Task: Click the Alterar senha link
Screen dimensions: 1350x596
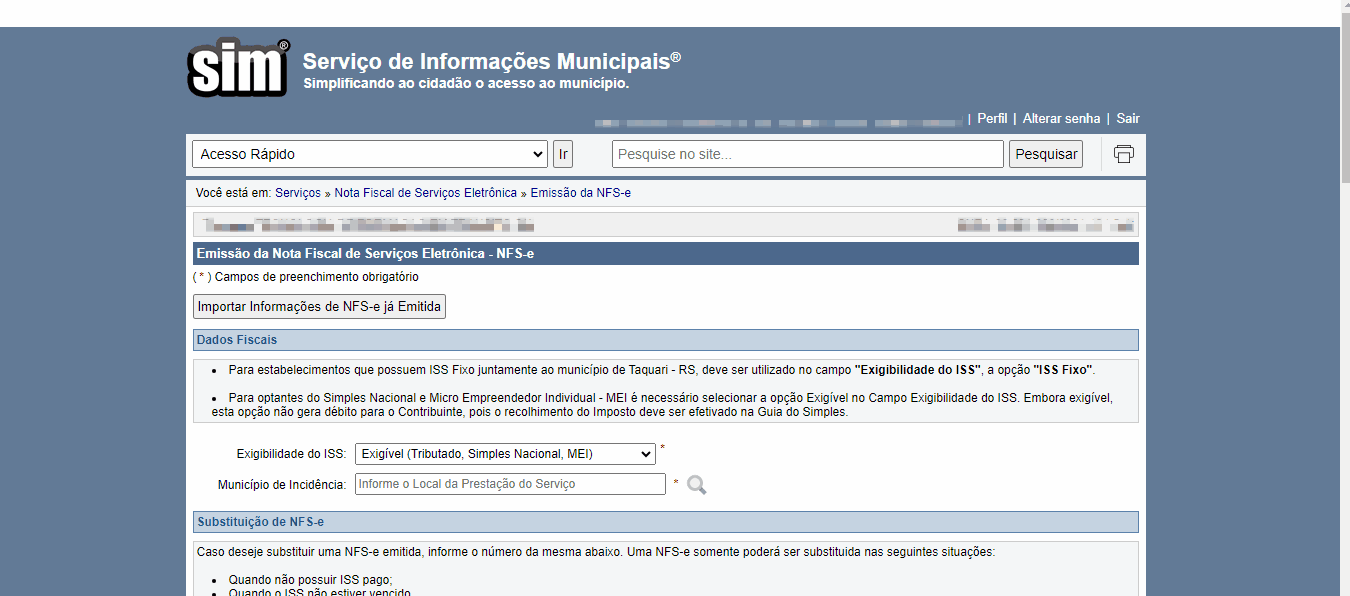Action: click(x=1061, y=119)
